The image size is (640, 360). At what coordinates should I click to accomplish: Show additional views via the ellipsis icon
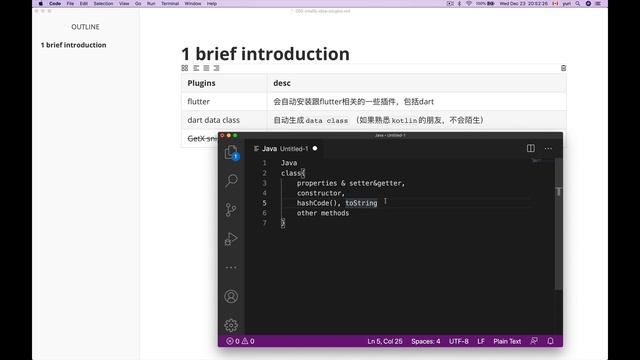pos(231,267)
